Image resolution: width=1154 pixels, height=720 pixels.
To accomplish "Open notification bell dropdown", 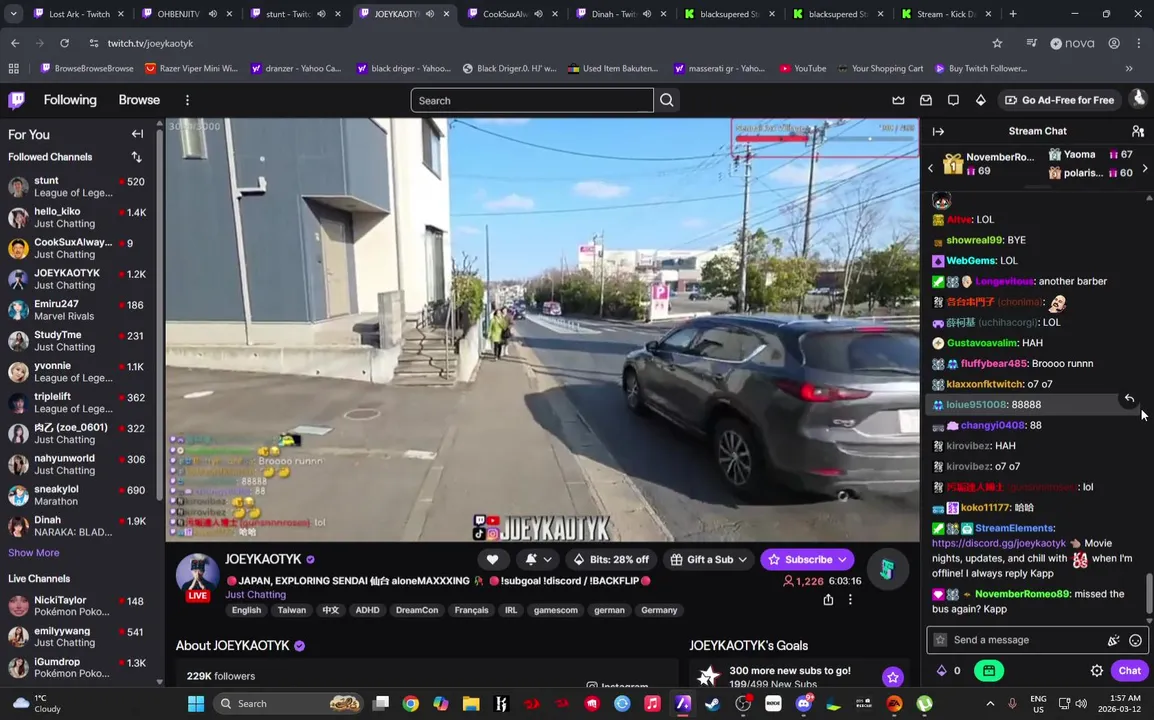I will tap(539, 560).
